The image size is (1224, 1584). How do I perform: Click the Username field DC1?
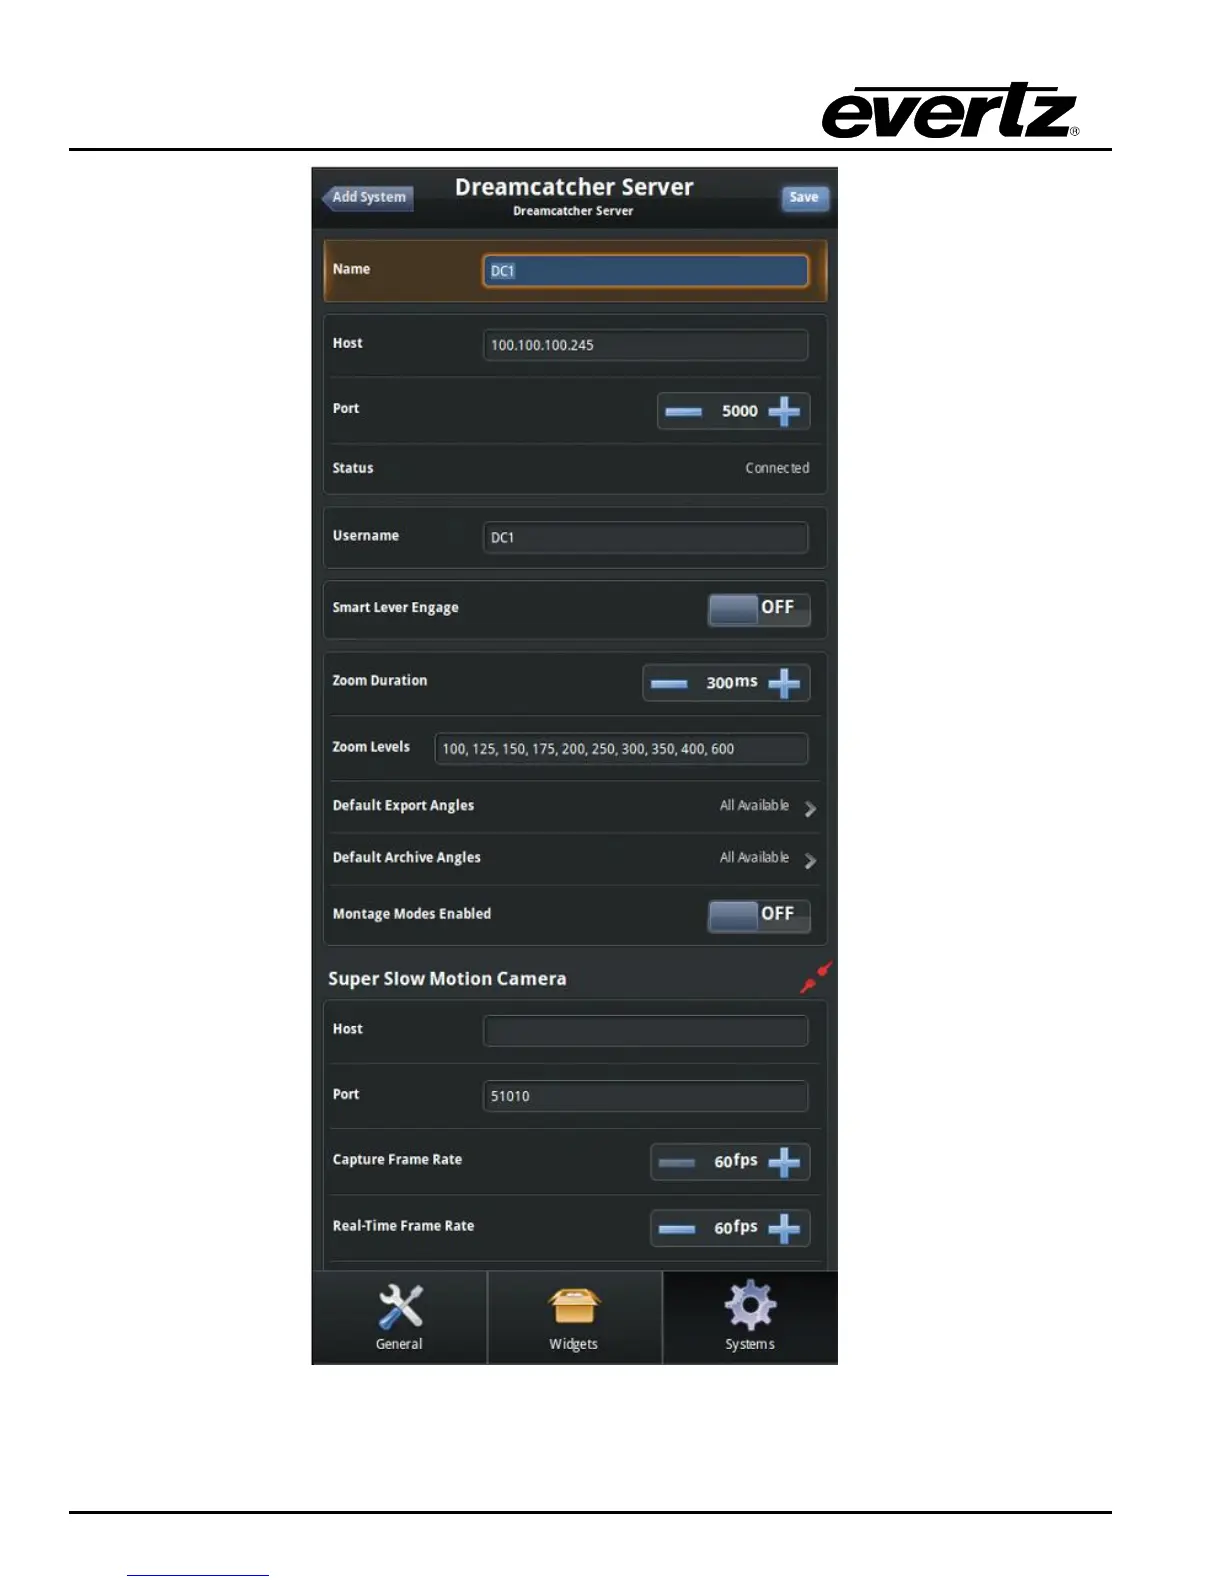tap(645, 537)
